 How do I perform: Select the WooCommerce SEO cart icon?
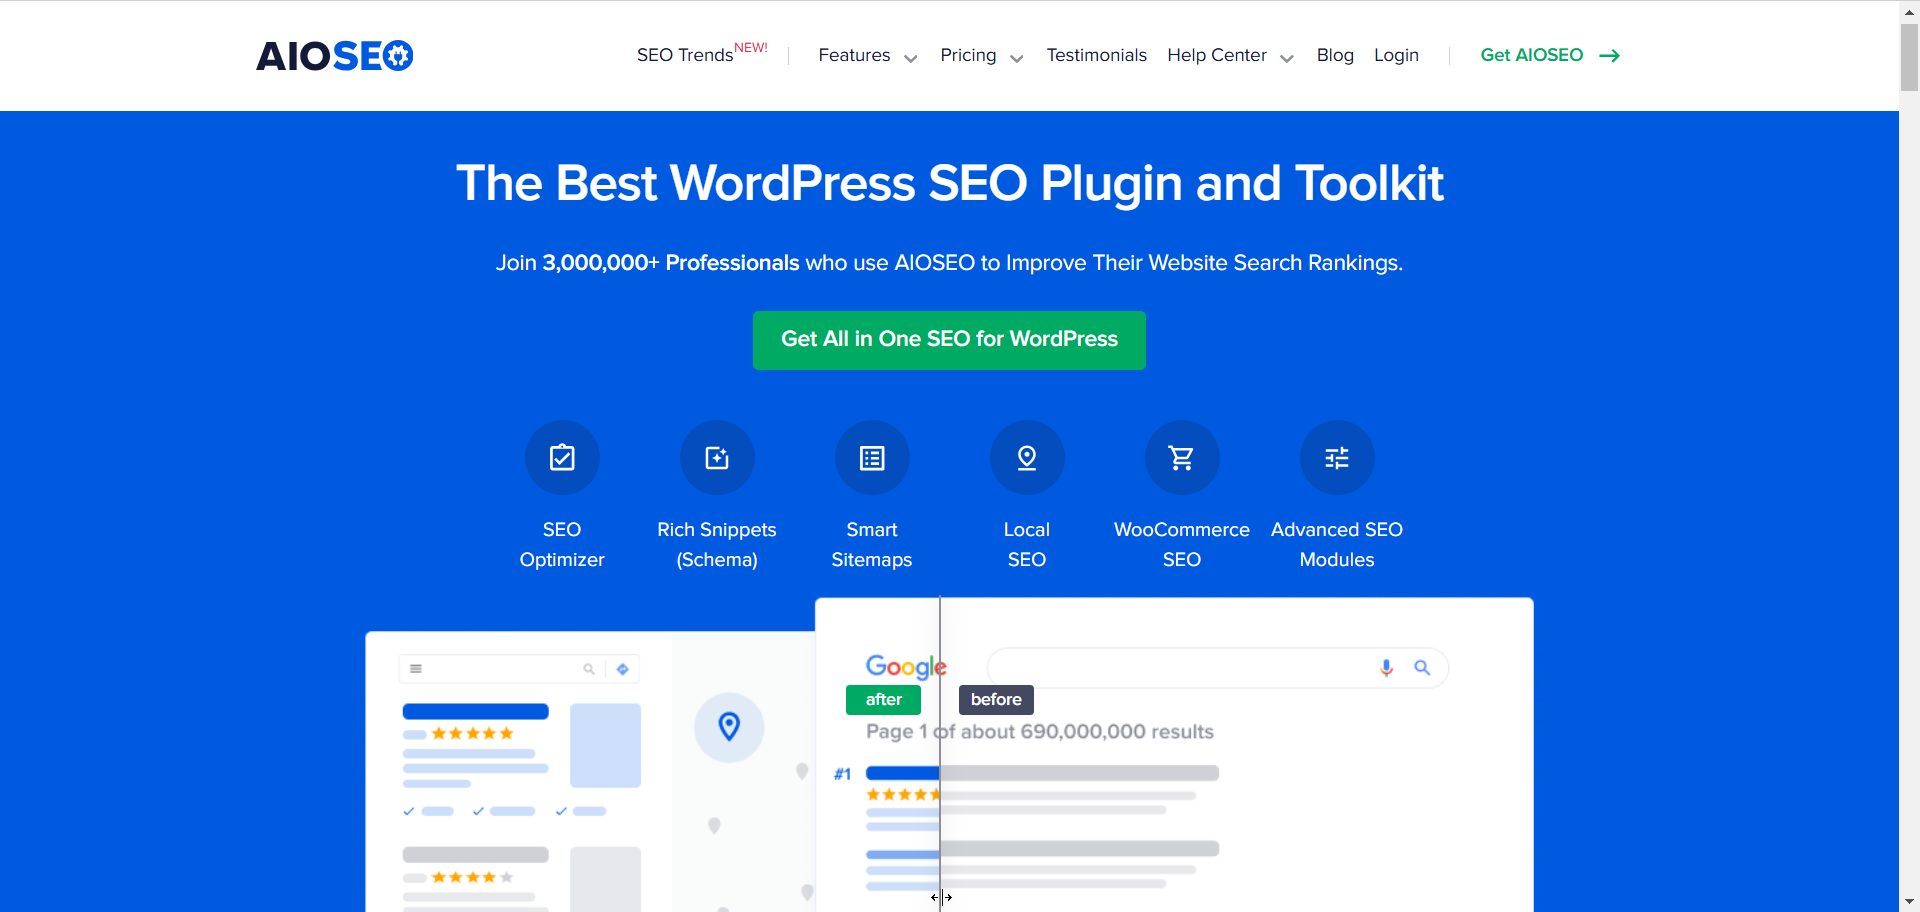click(1182, 458)
